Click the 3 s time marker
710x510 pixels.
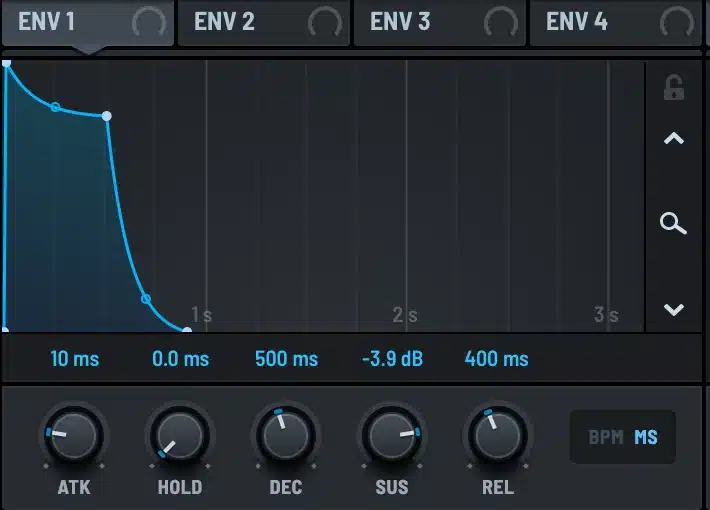pyautogui.click(x=606, y=314)
